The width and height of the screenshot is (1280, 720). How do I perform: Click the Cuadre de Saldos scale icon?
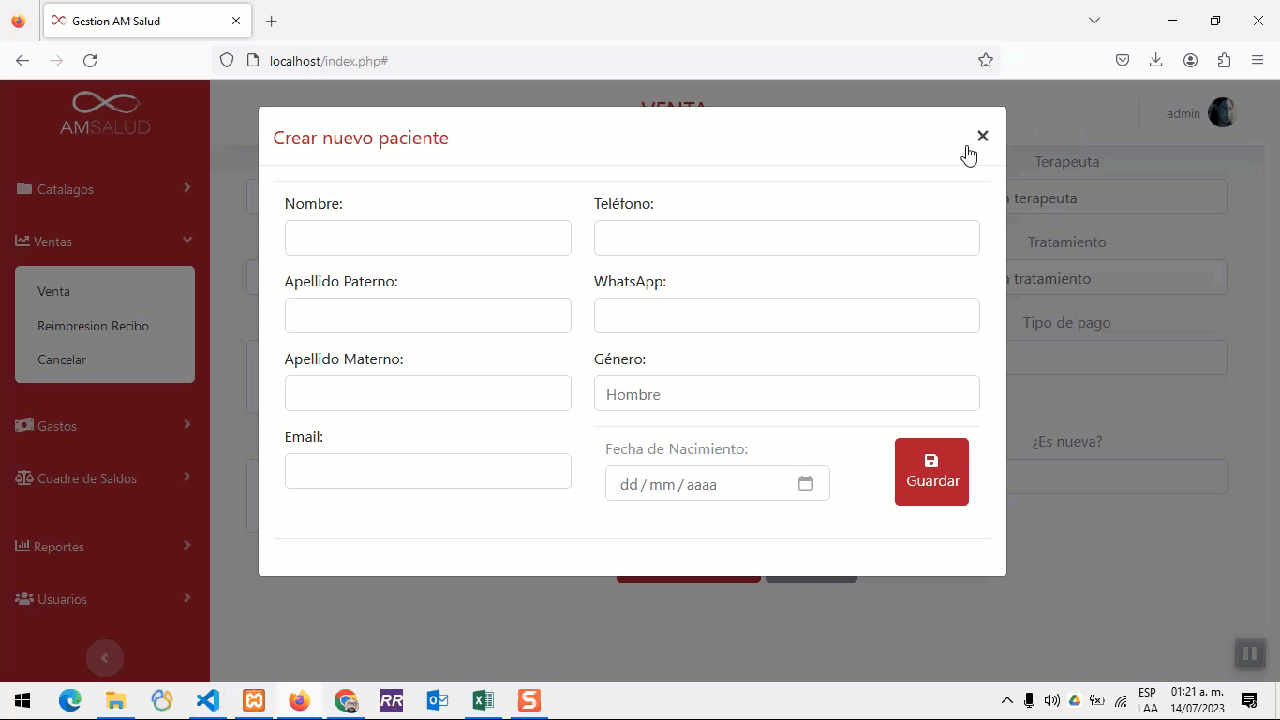point(24,478)
